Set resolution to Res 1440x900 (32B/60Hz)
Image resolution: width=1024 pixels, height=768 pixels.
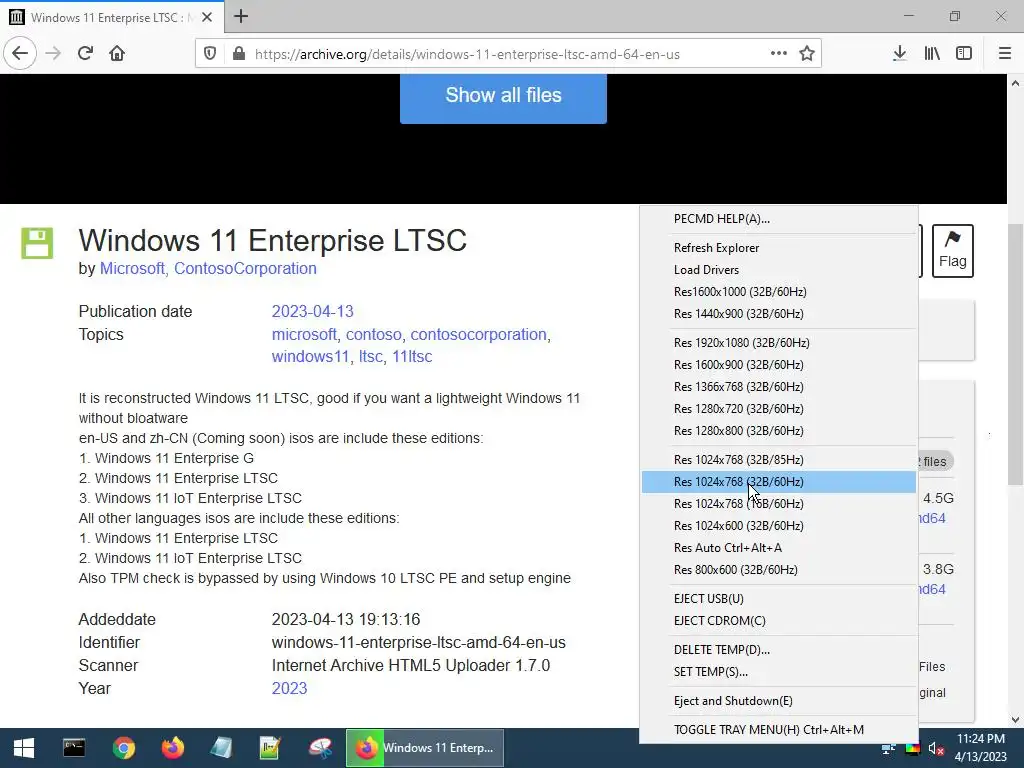[x=778, y=313]
